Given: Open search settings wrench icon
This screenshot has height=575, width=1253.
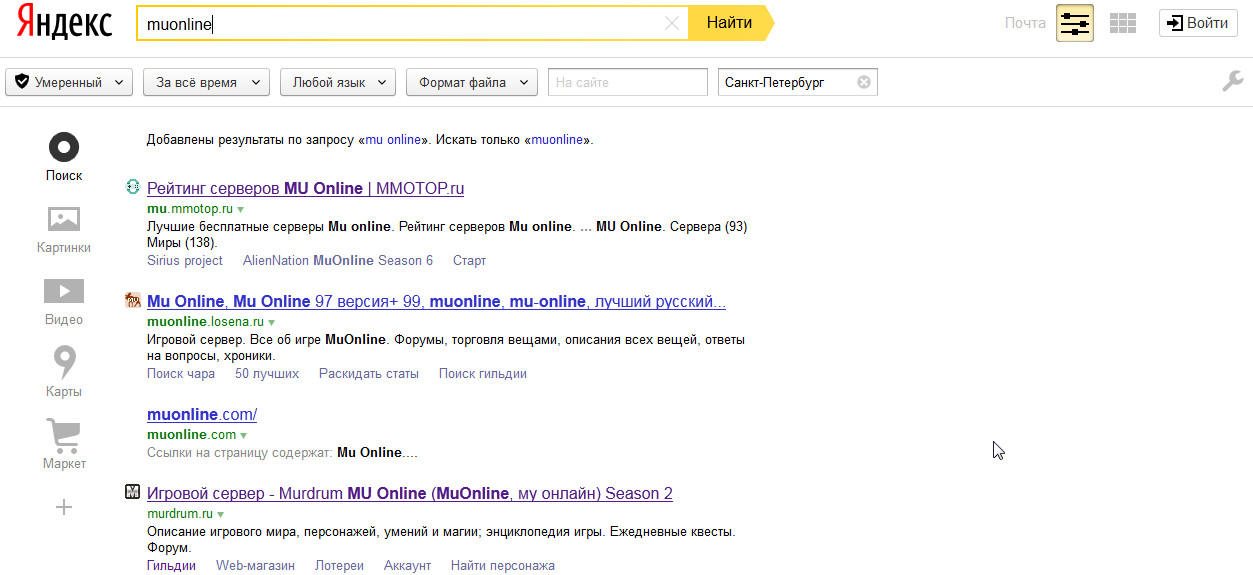Looking at the screenshot, I should pos(1232,82).
